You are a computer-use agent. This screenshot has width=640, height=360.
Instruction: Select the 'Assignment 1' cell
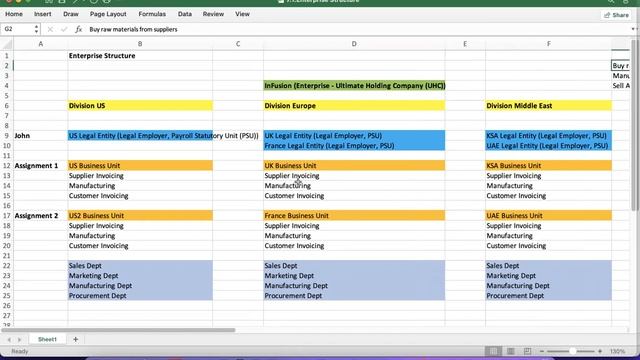point(40,166)
